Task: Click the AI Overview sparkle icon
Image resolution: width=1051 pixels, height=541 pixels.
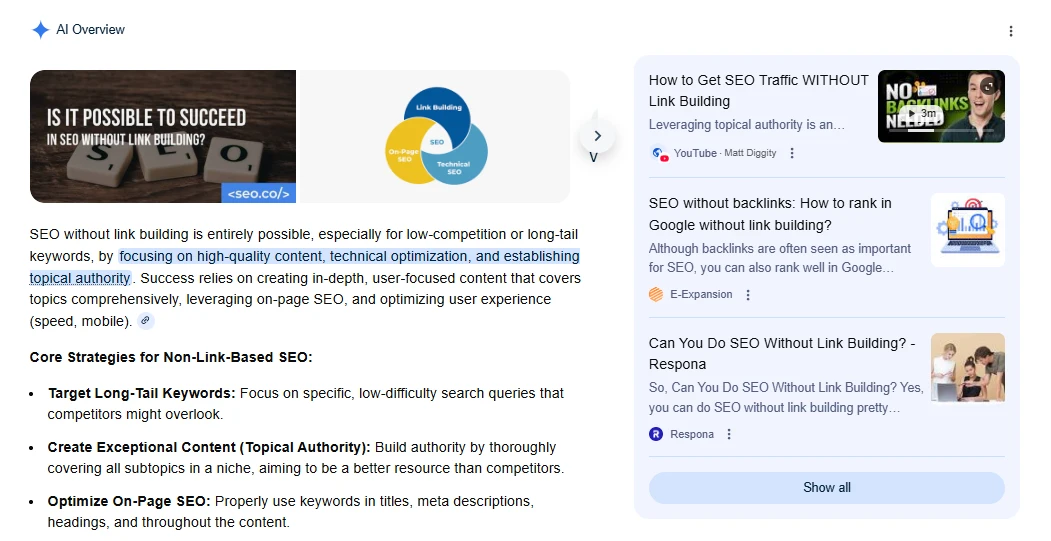Action: click(x=40, y=30)
